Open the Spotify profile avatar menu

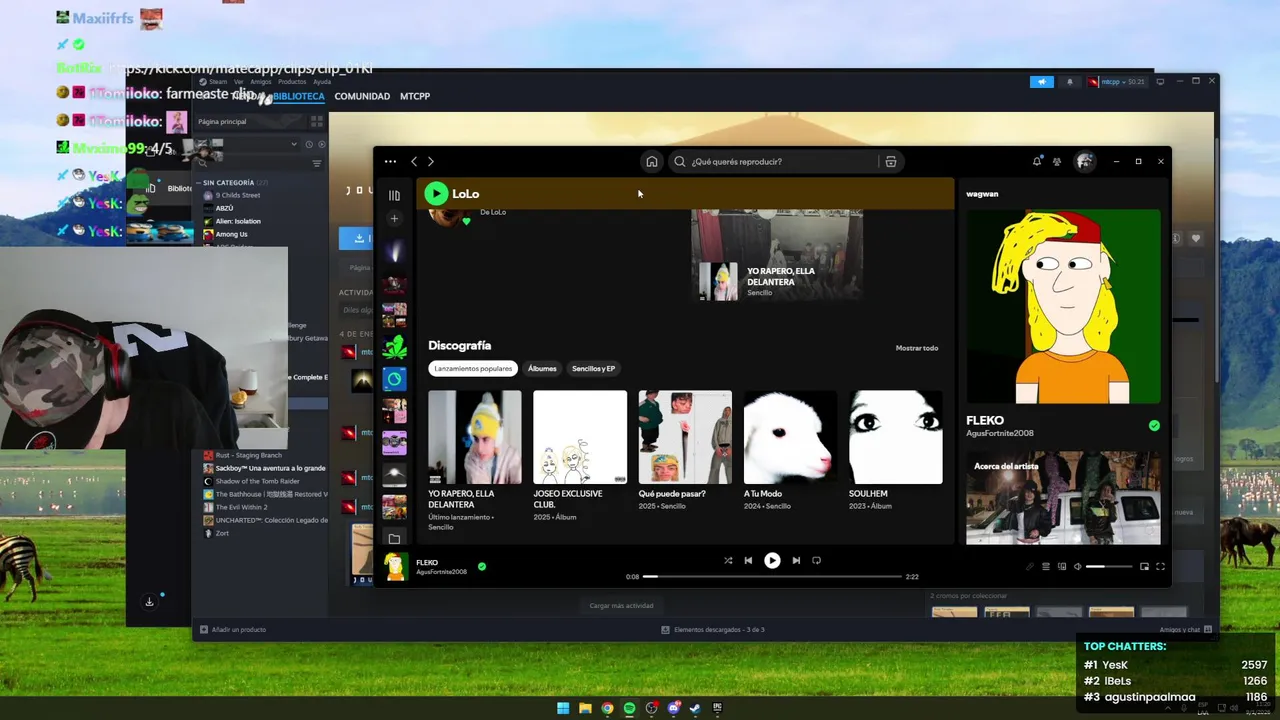click(x=1084, y=161)
